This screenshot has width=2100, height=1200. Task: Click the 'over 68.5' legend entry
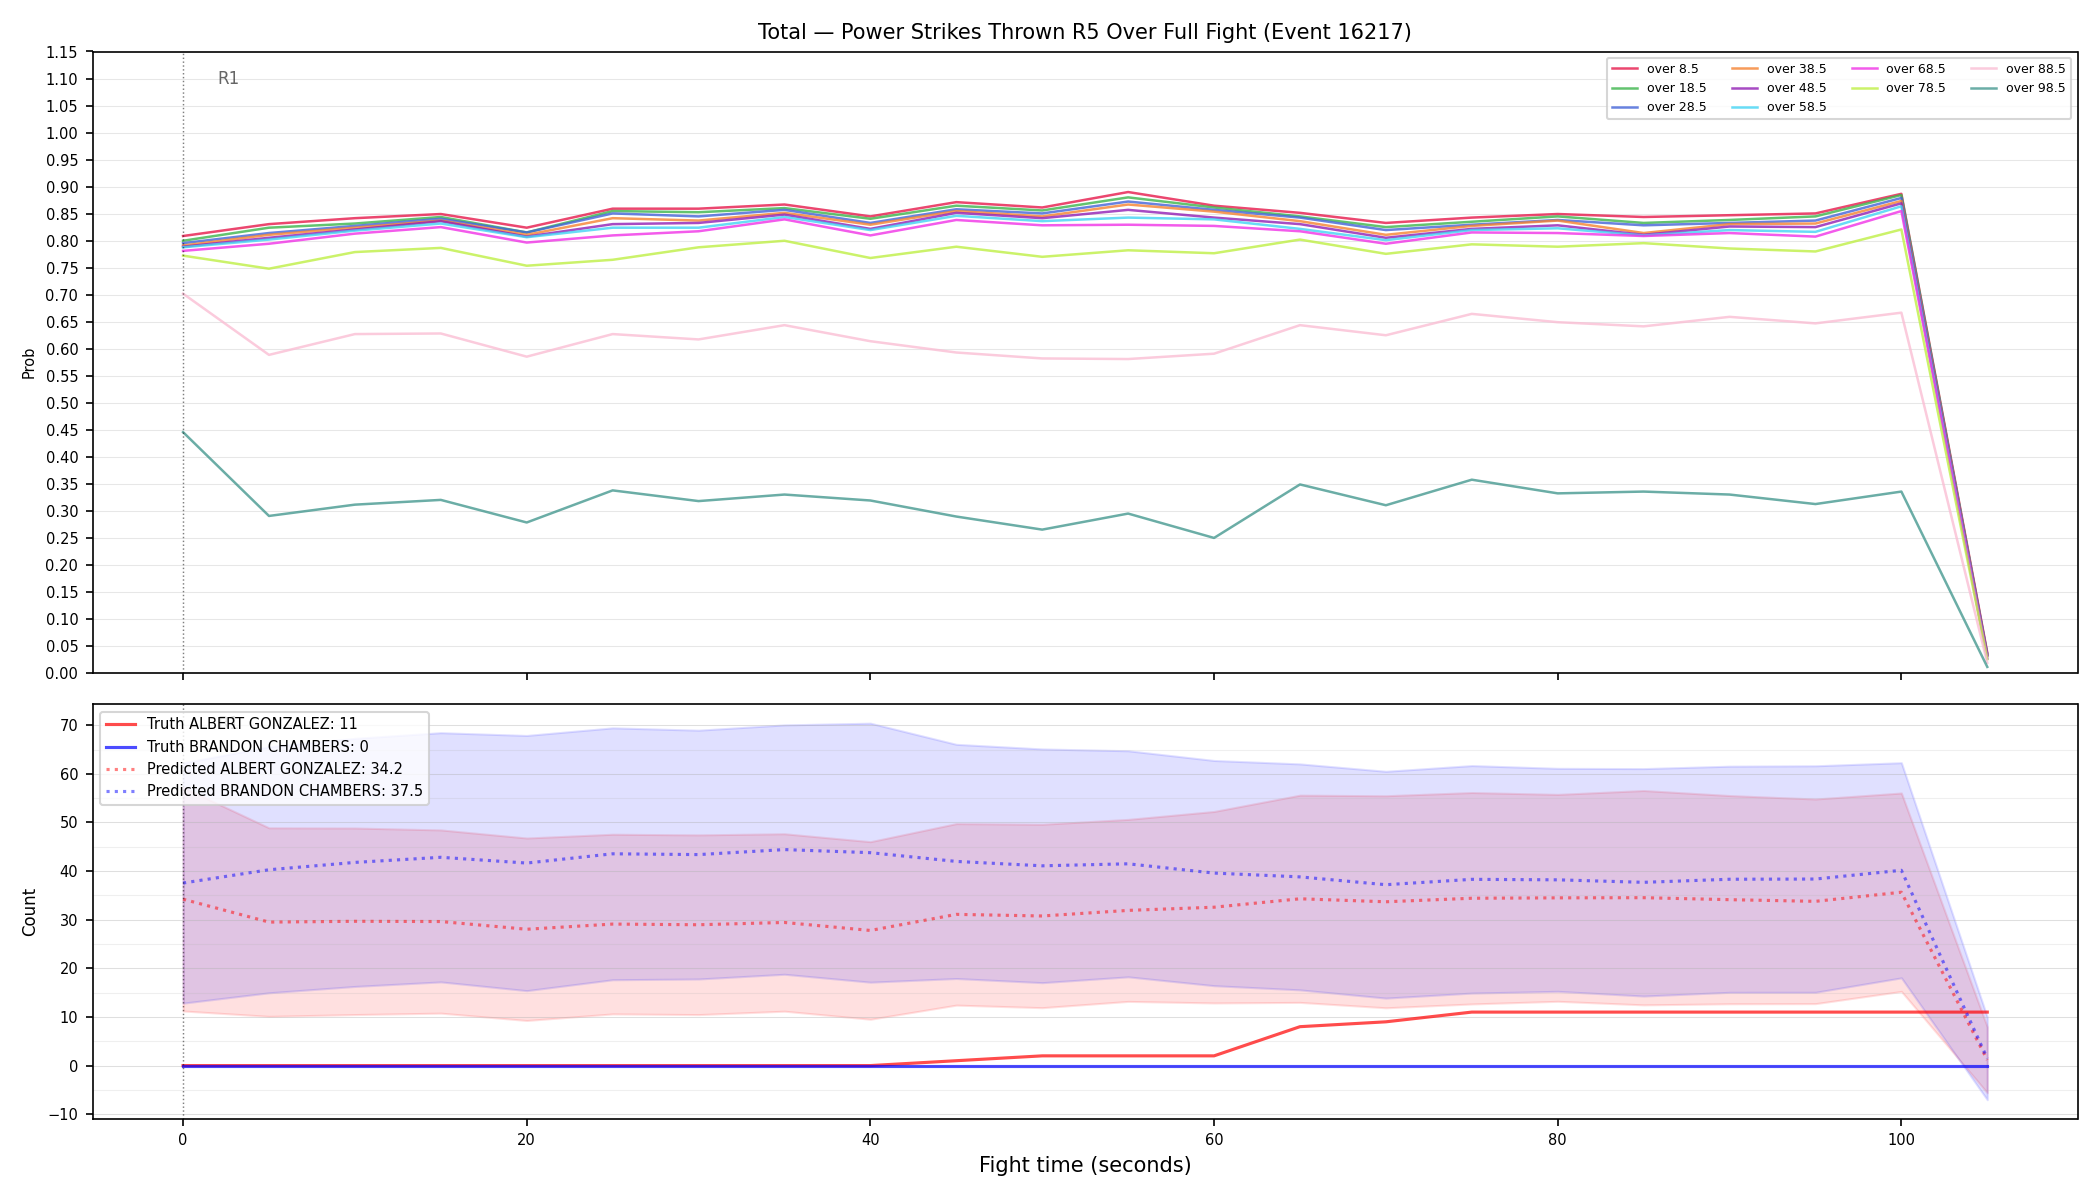coord(1898,69)
